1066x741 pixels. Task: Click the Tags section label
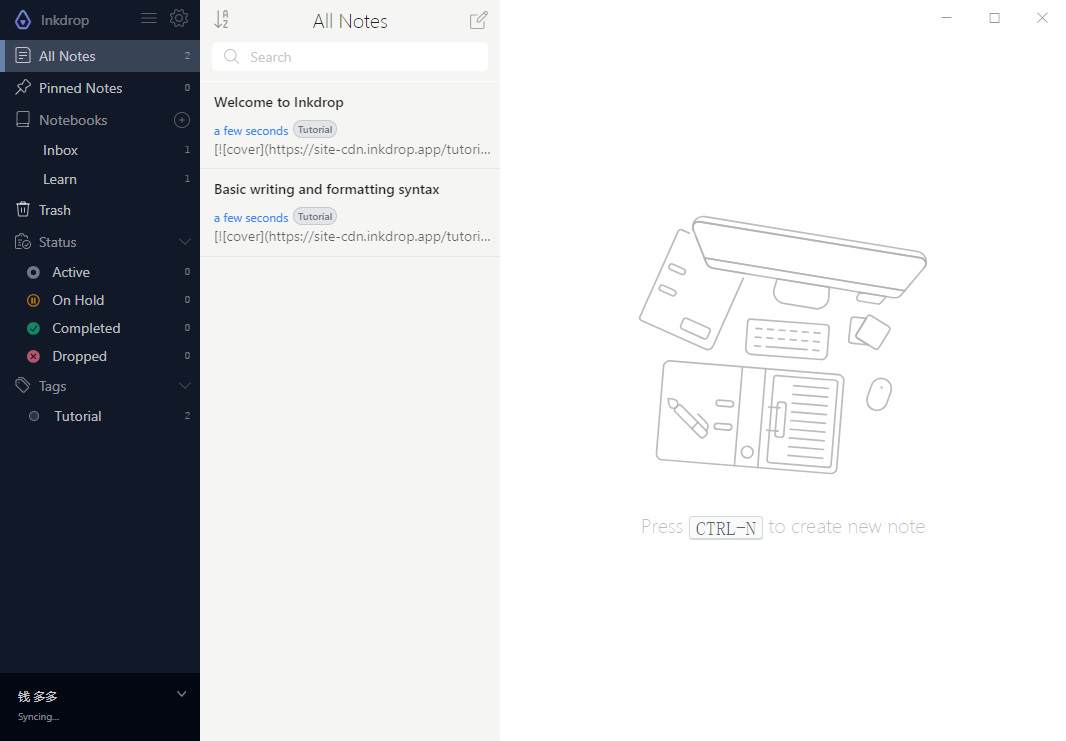click(x=52, y=386)
